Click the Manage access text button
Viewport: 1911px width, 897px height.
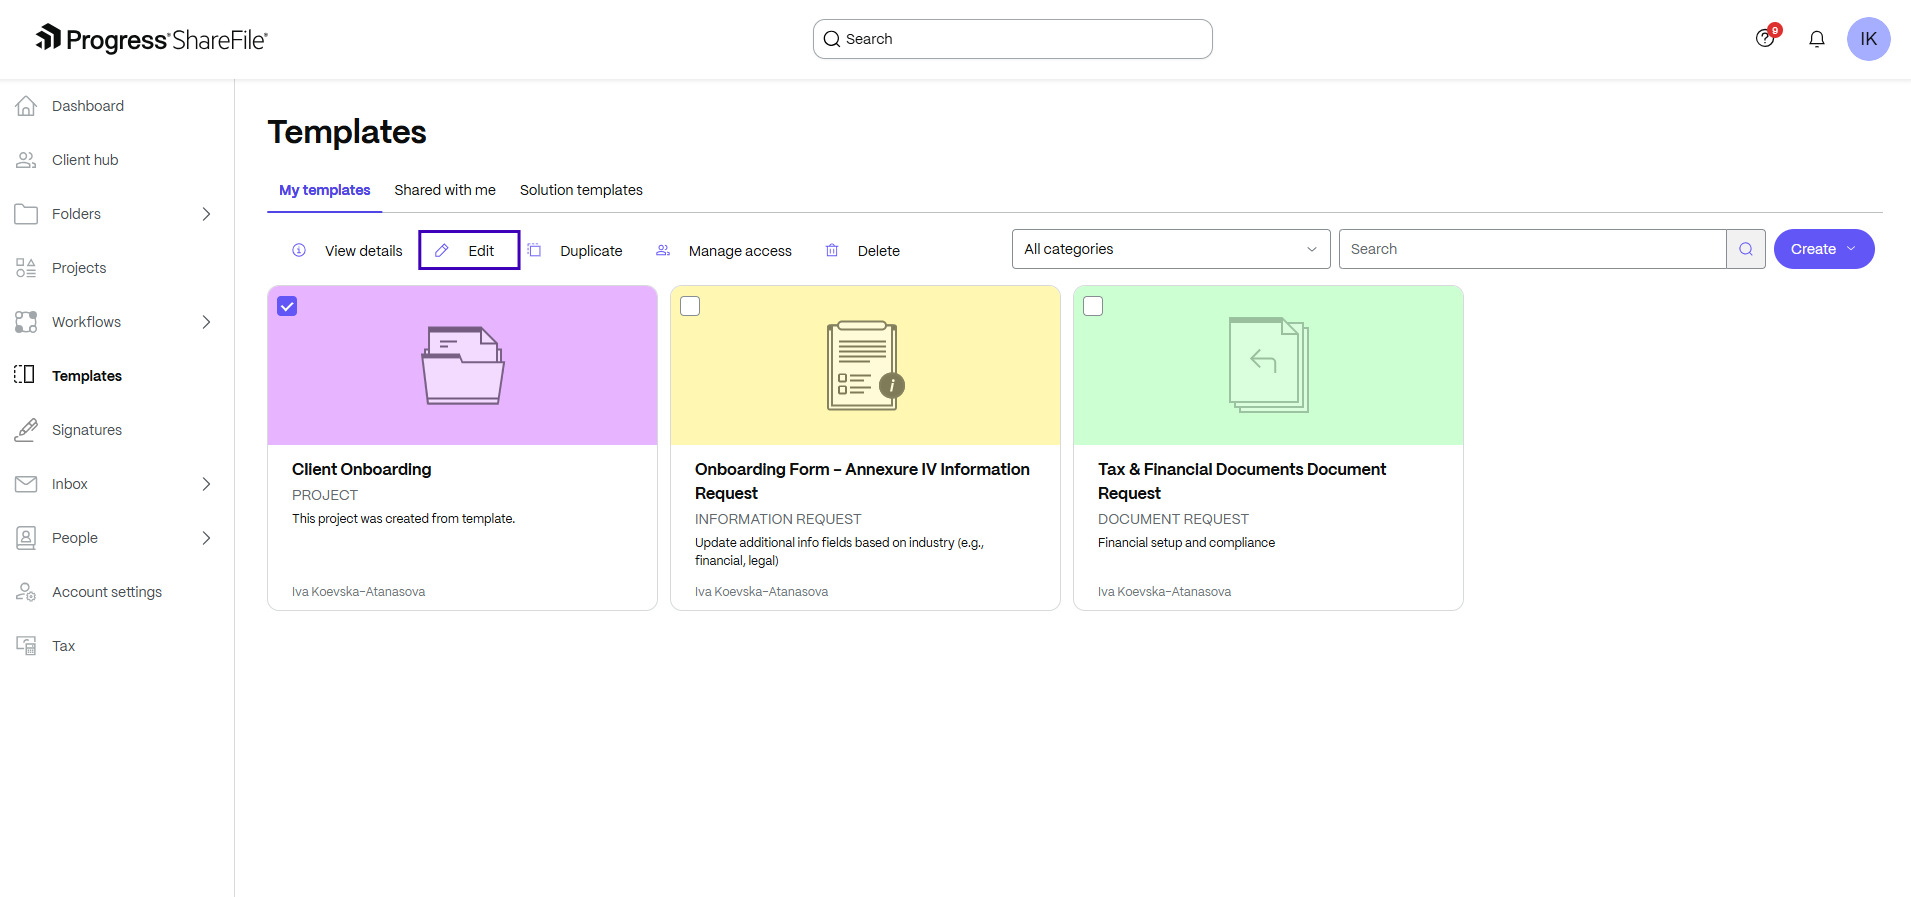(740, 251)
